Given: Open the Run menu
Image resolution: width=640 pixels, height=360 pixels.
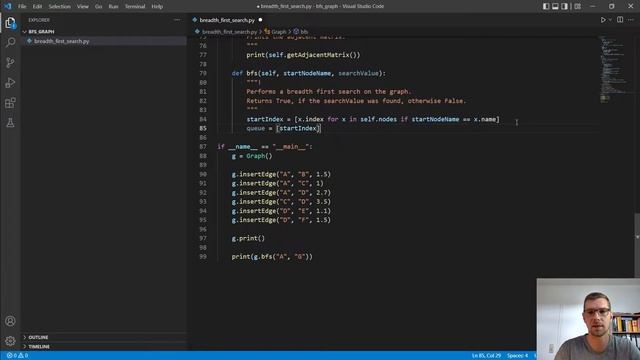Looking at the screenshot, I should click(x=113, y=6).
